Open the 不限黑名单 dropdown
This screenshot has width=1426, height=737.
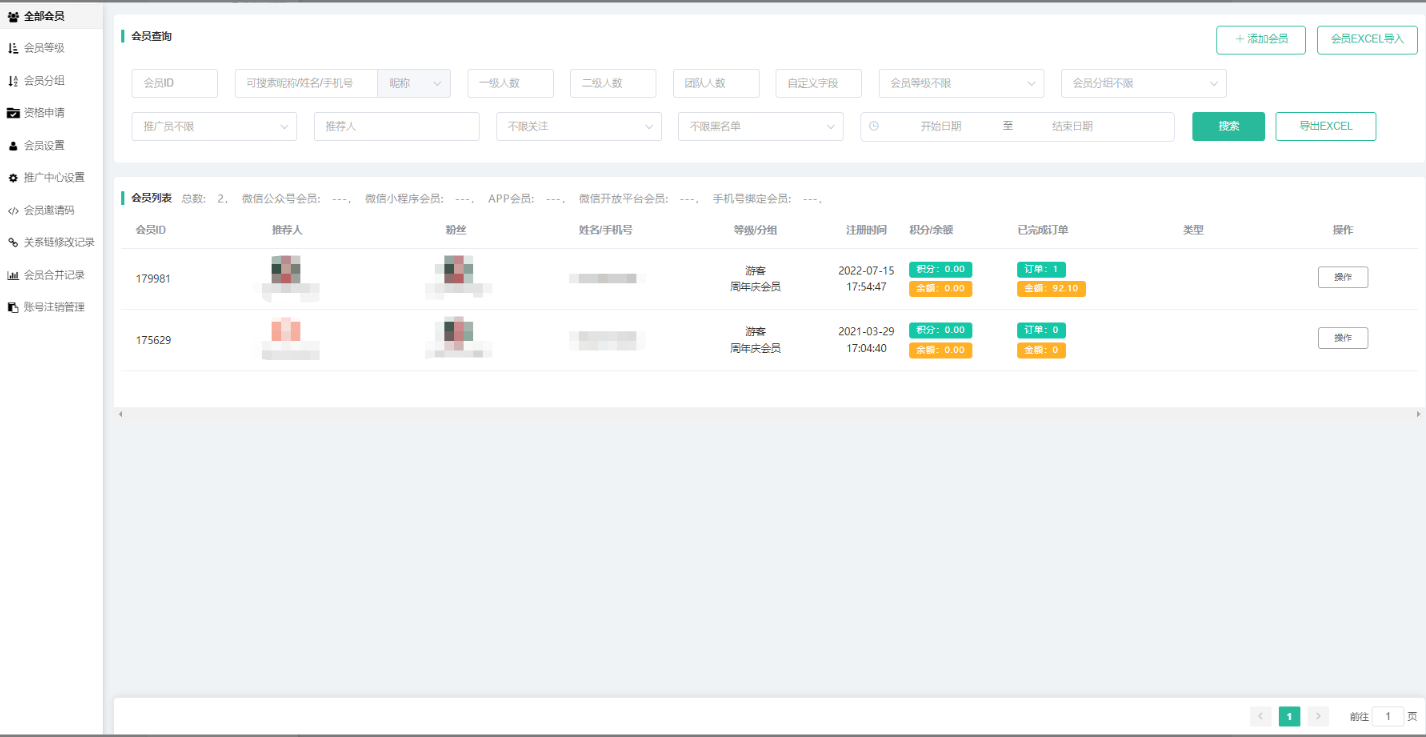coord(760,127)
